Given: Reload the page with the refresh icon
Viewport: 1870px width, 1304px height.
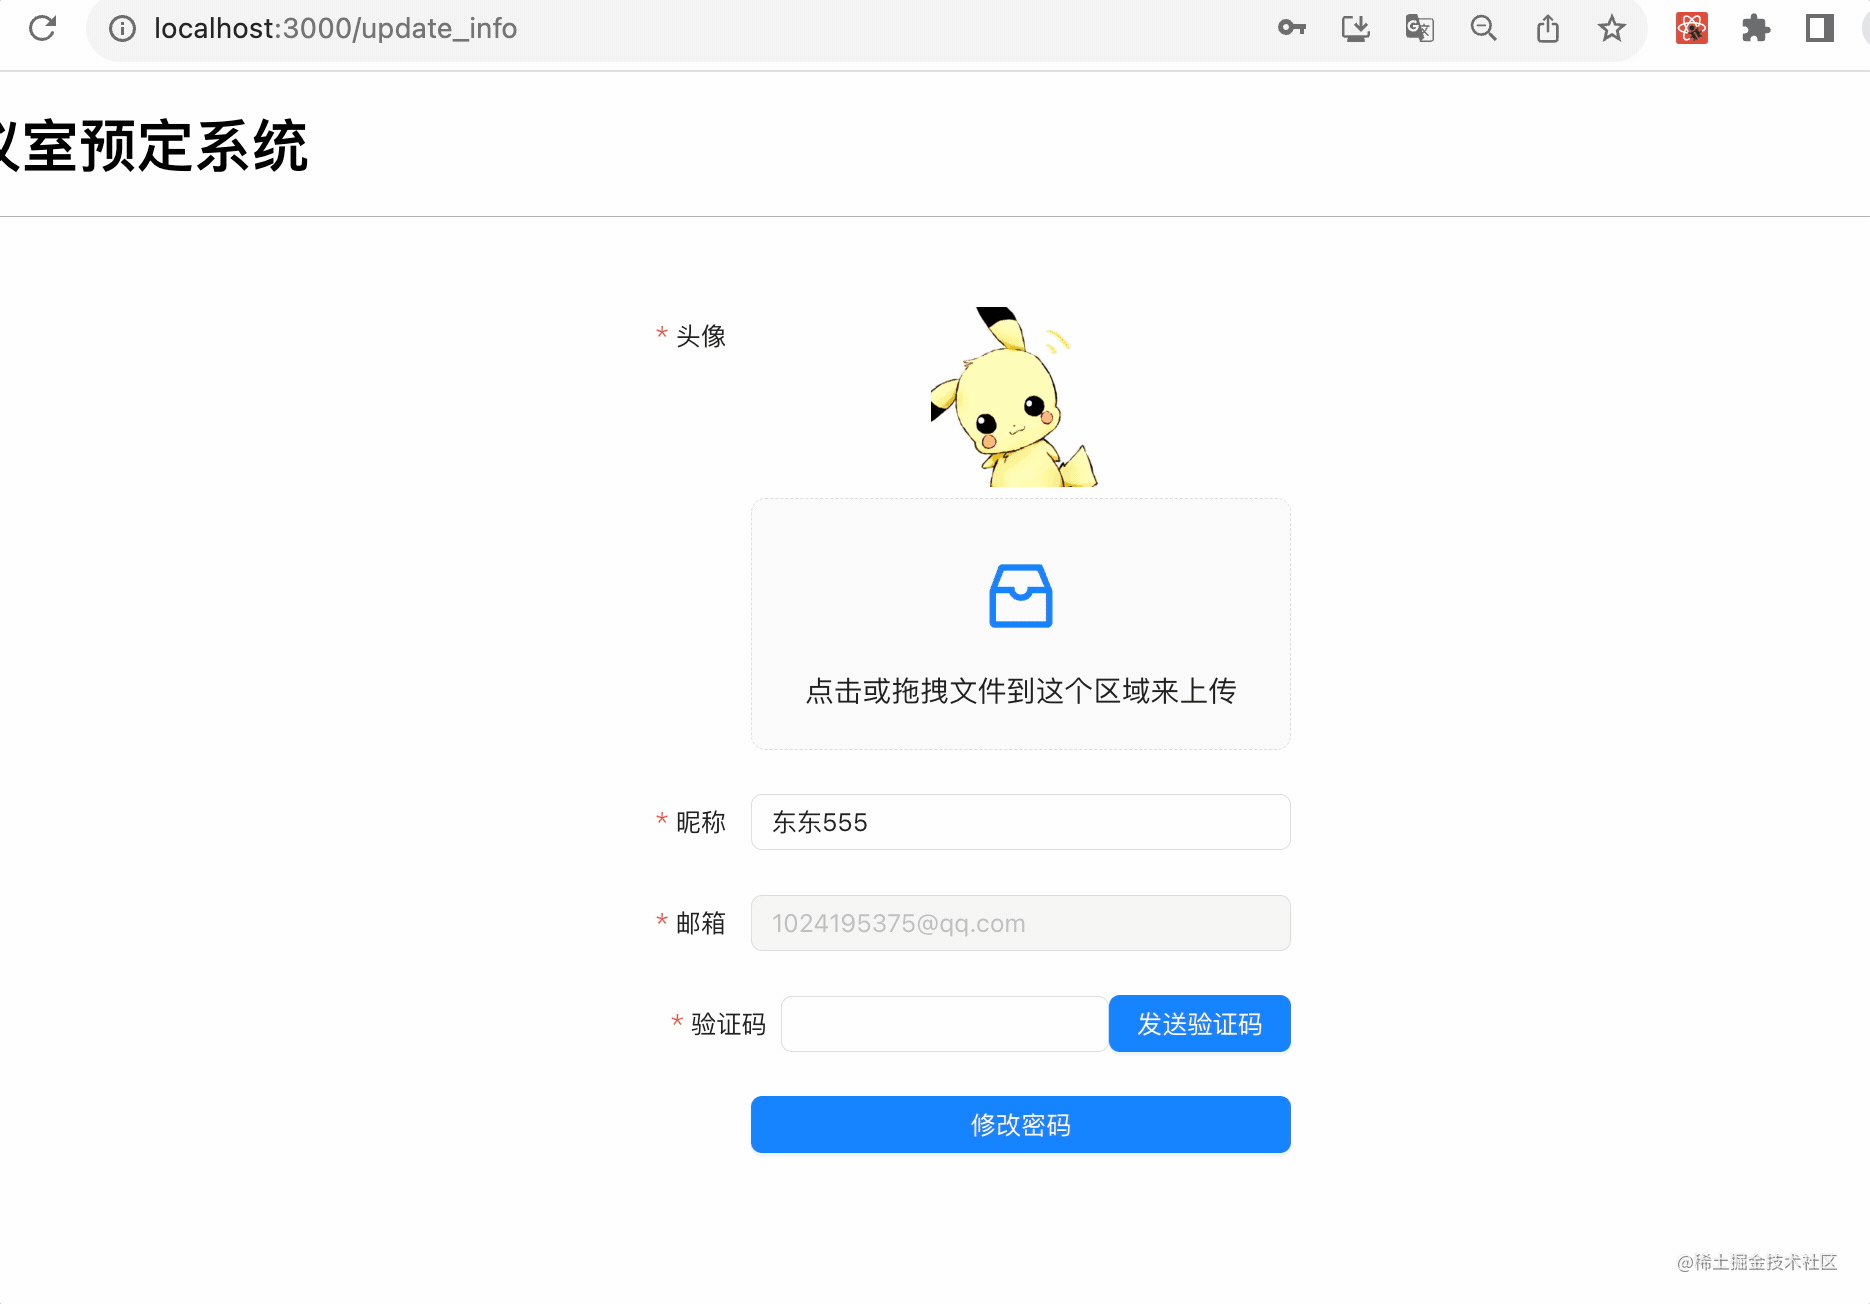Looking at the screenshot, I should [x=42, y=28].
